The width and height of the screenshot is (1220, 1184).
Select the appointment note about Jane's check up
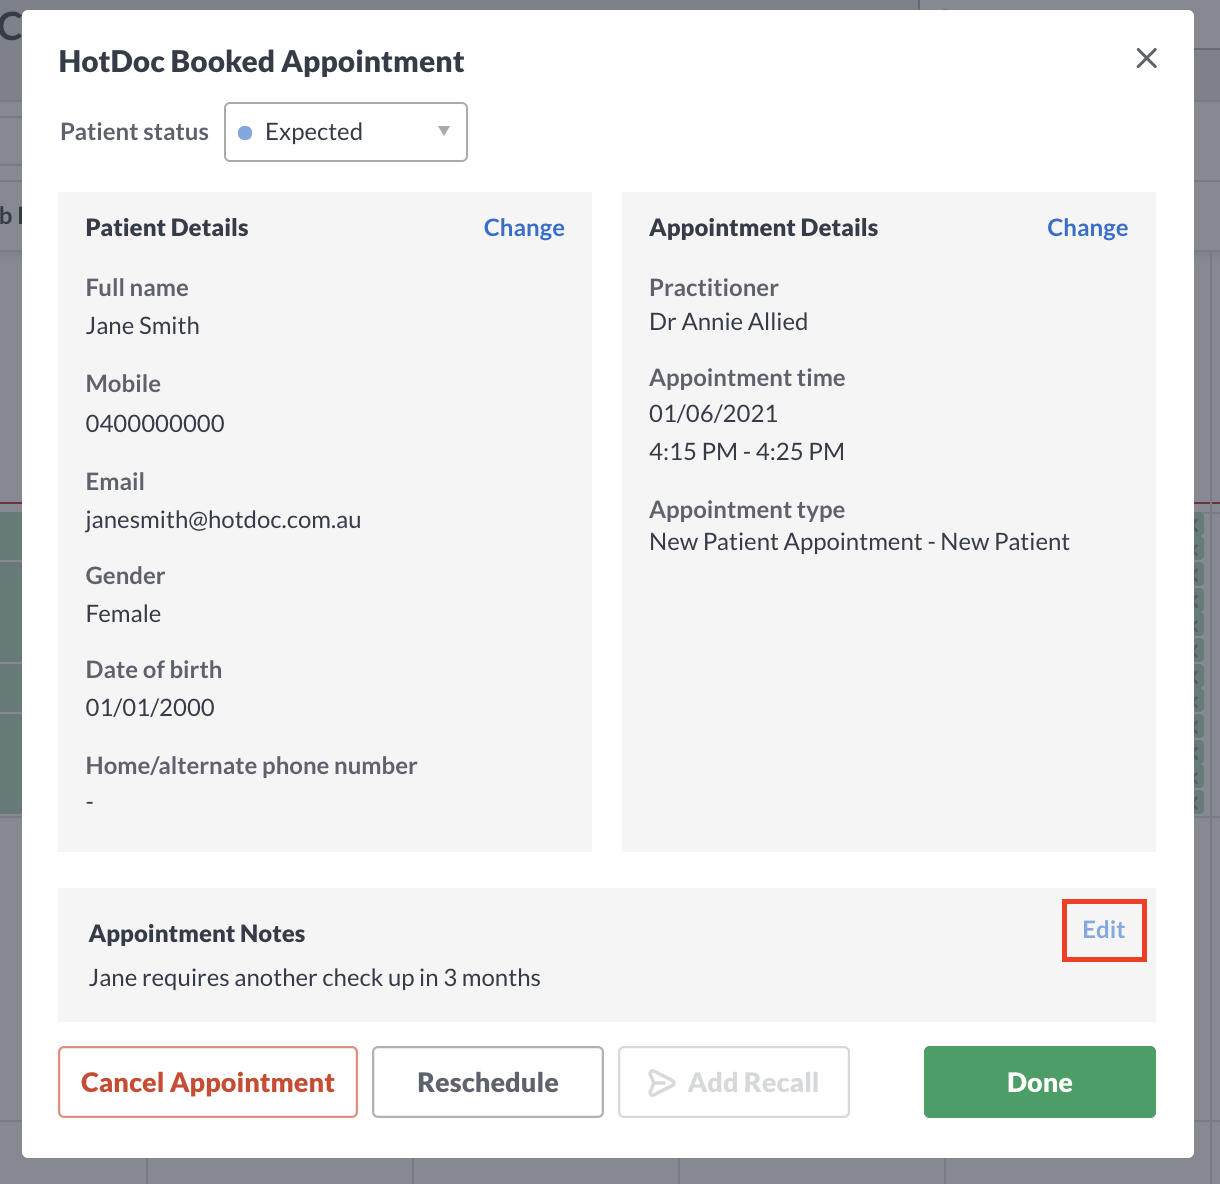314,978
